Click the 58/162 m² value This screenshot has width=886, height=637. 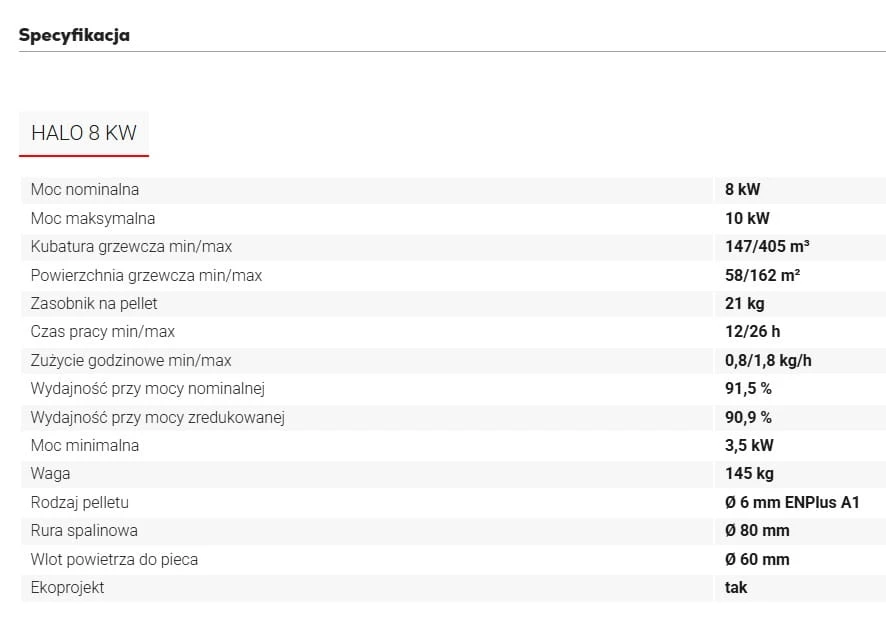click(762, 275)
